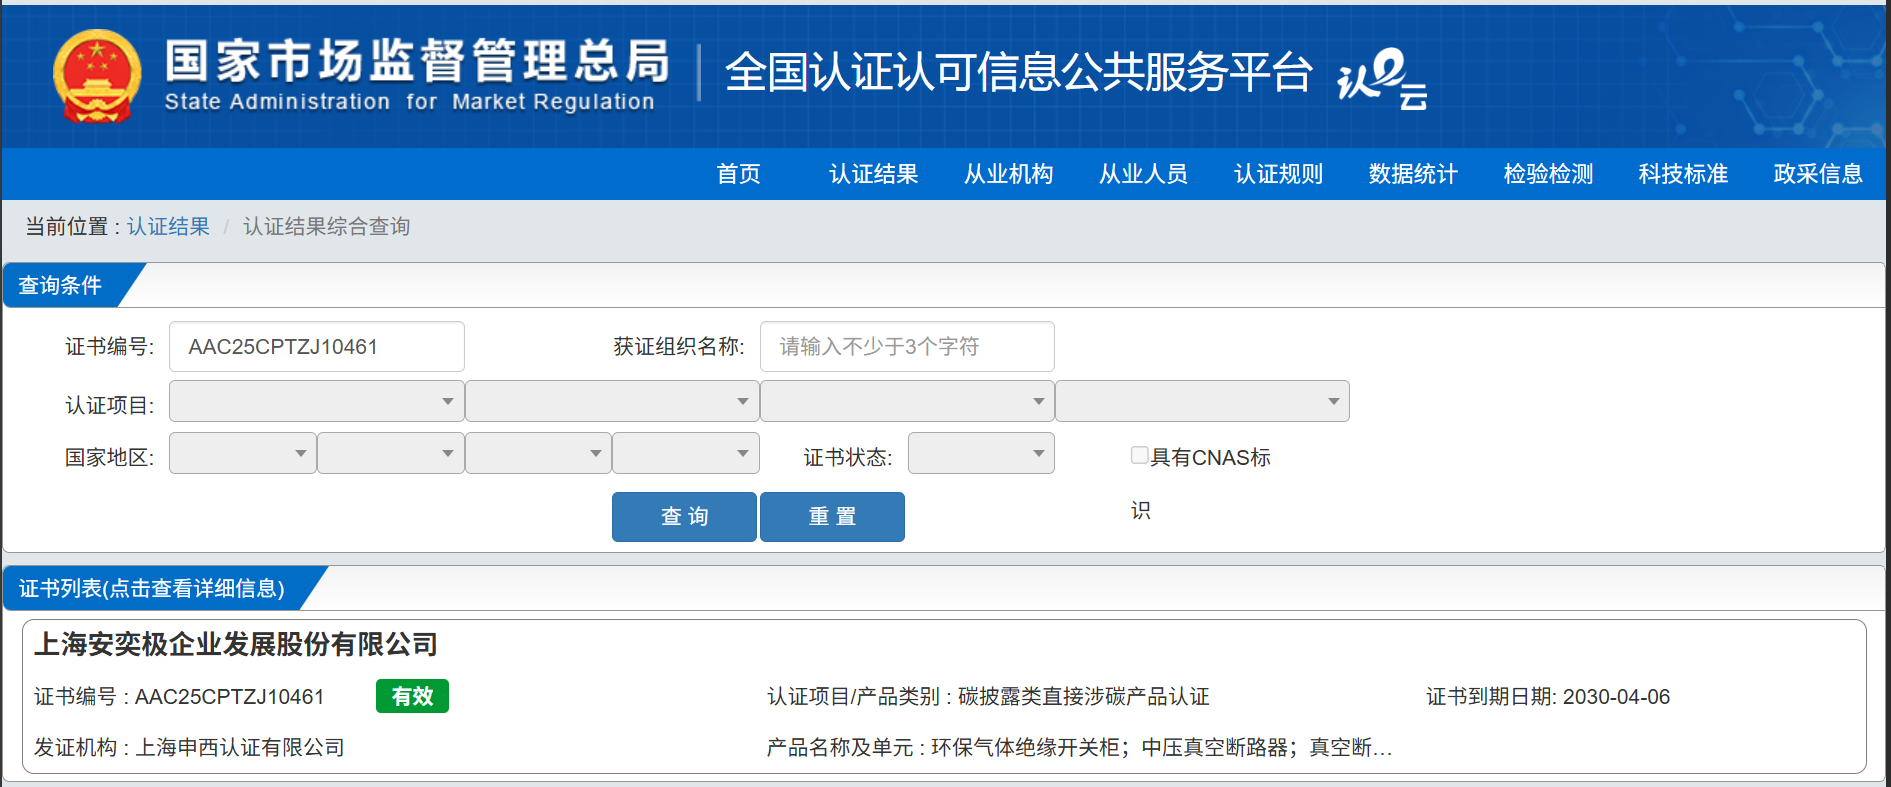This screenshot has width=1891, height=787.
Task: Open the second 国家地区 dropdown
Action: 391,453
